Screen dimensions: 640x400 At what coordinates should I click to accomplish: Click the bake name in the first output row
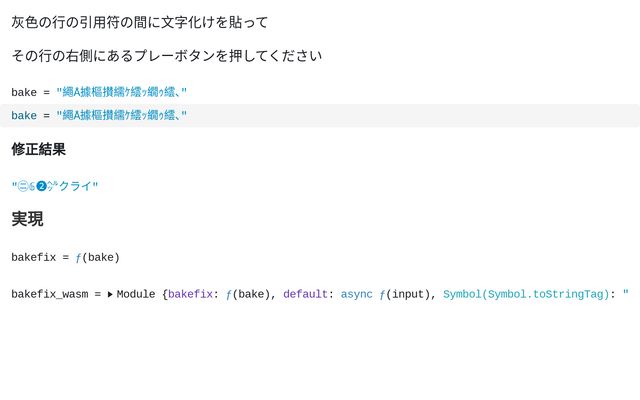[24, 93]
